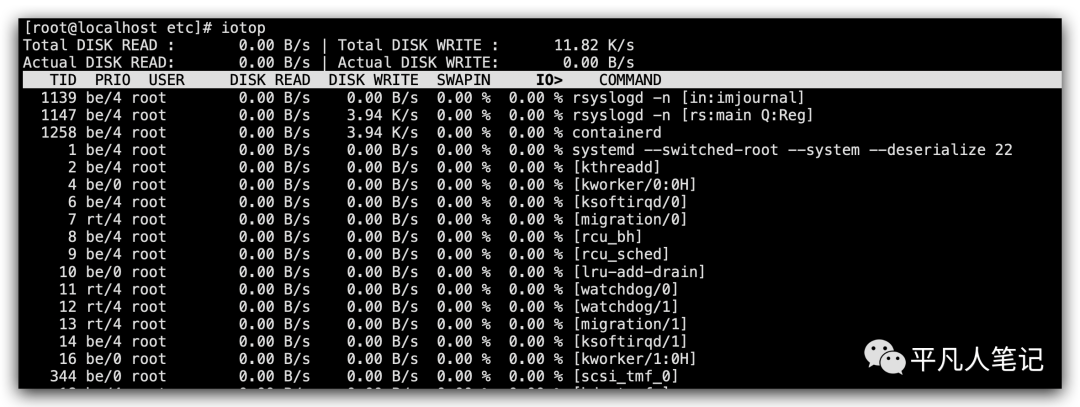Click the IO> sort column header

549,80
